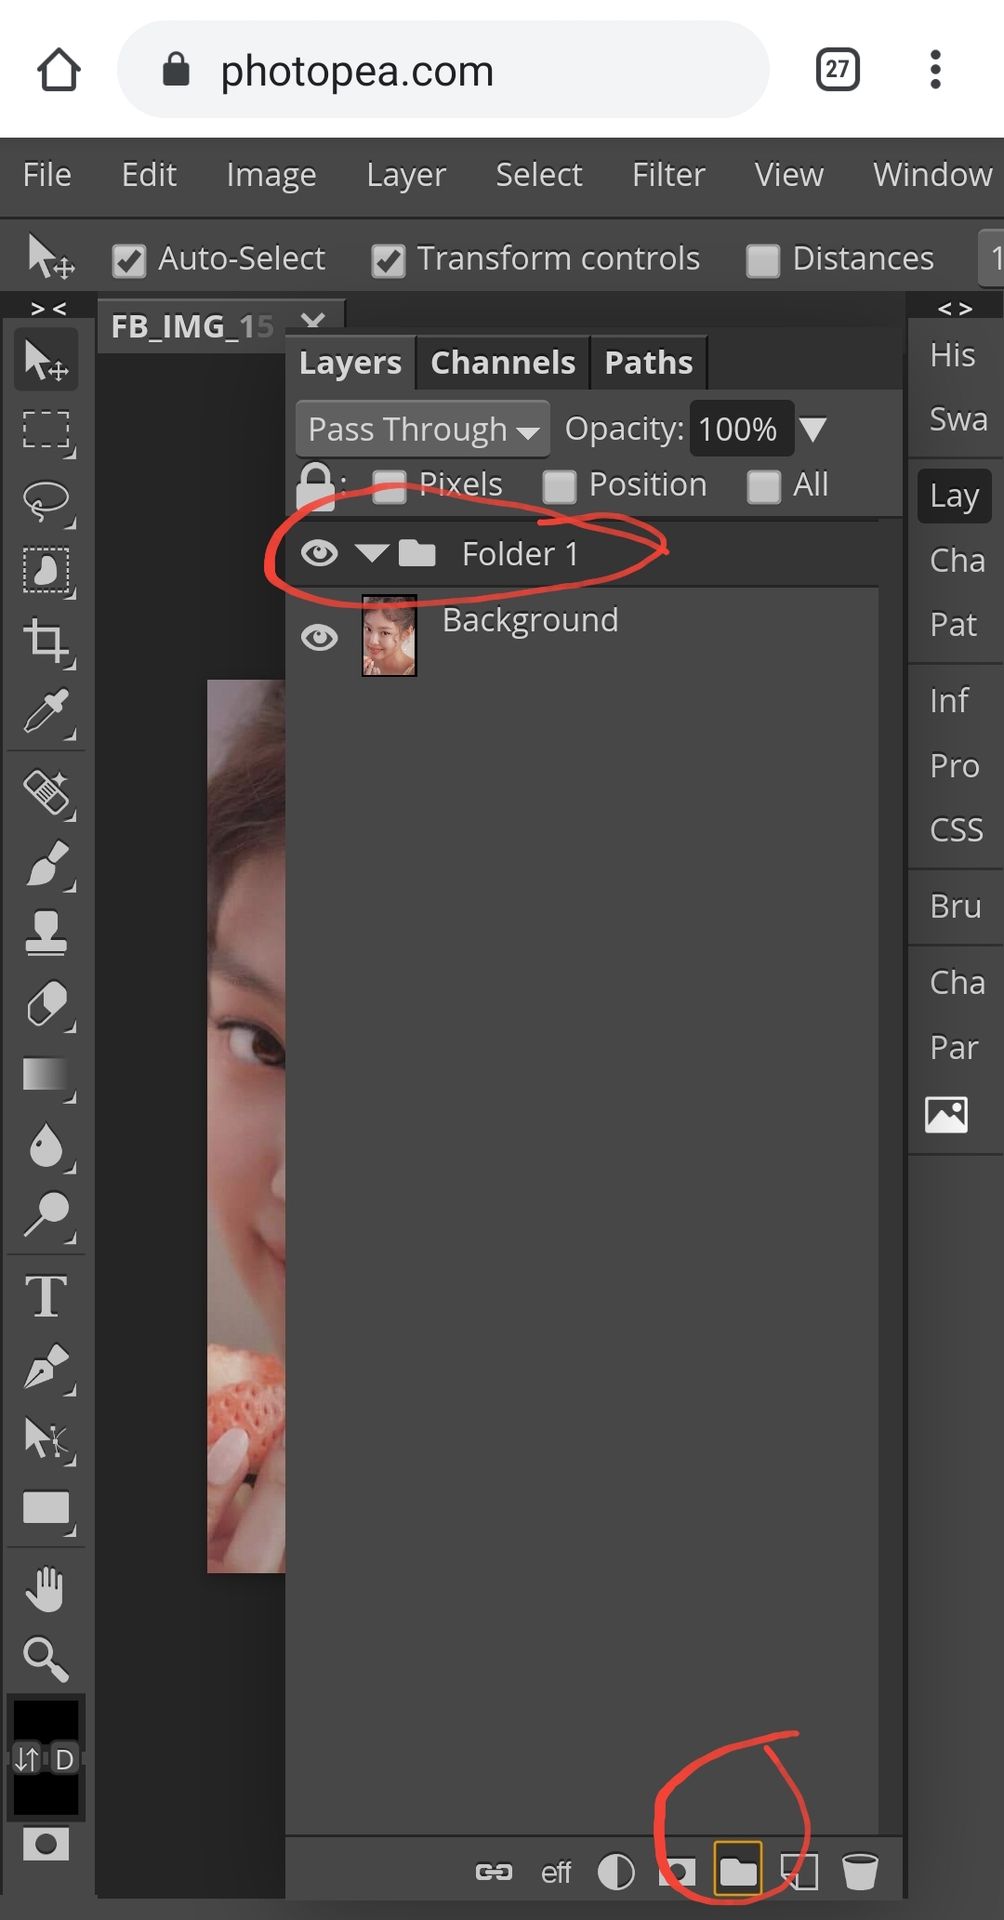Viewport: 1004px width, 1920px height.
Task: Collapse Folder 1 using the triangle arrow
Action: [372, 553]
